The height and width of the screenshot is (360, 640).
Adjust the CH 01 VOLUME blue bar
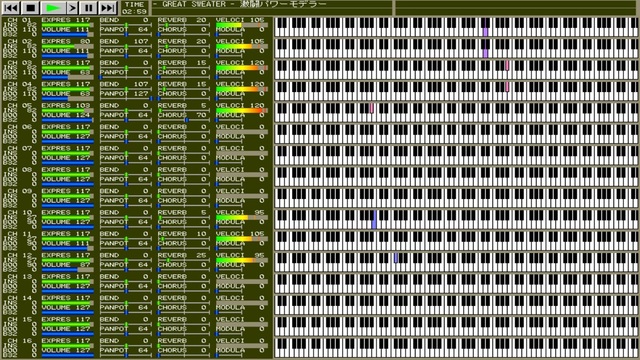click(67, 35)
